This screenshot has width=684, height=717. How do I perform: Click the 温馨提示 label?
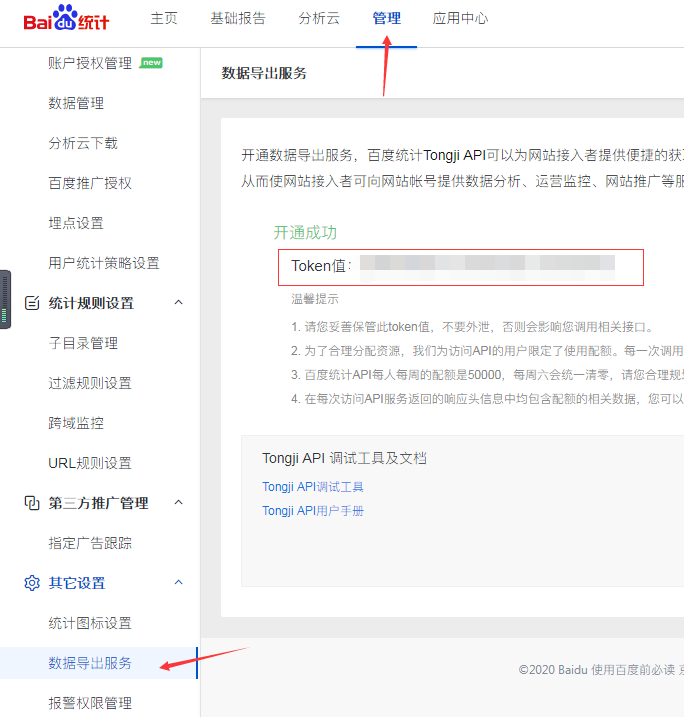pos(315,299)
